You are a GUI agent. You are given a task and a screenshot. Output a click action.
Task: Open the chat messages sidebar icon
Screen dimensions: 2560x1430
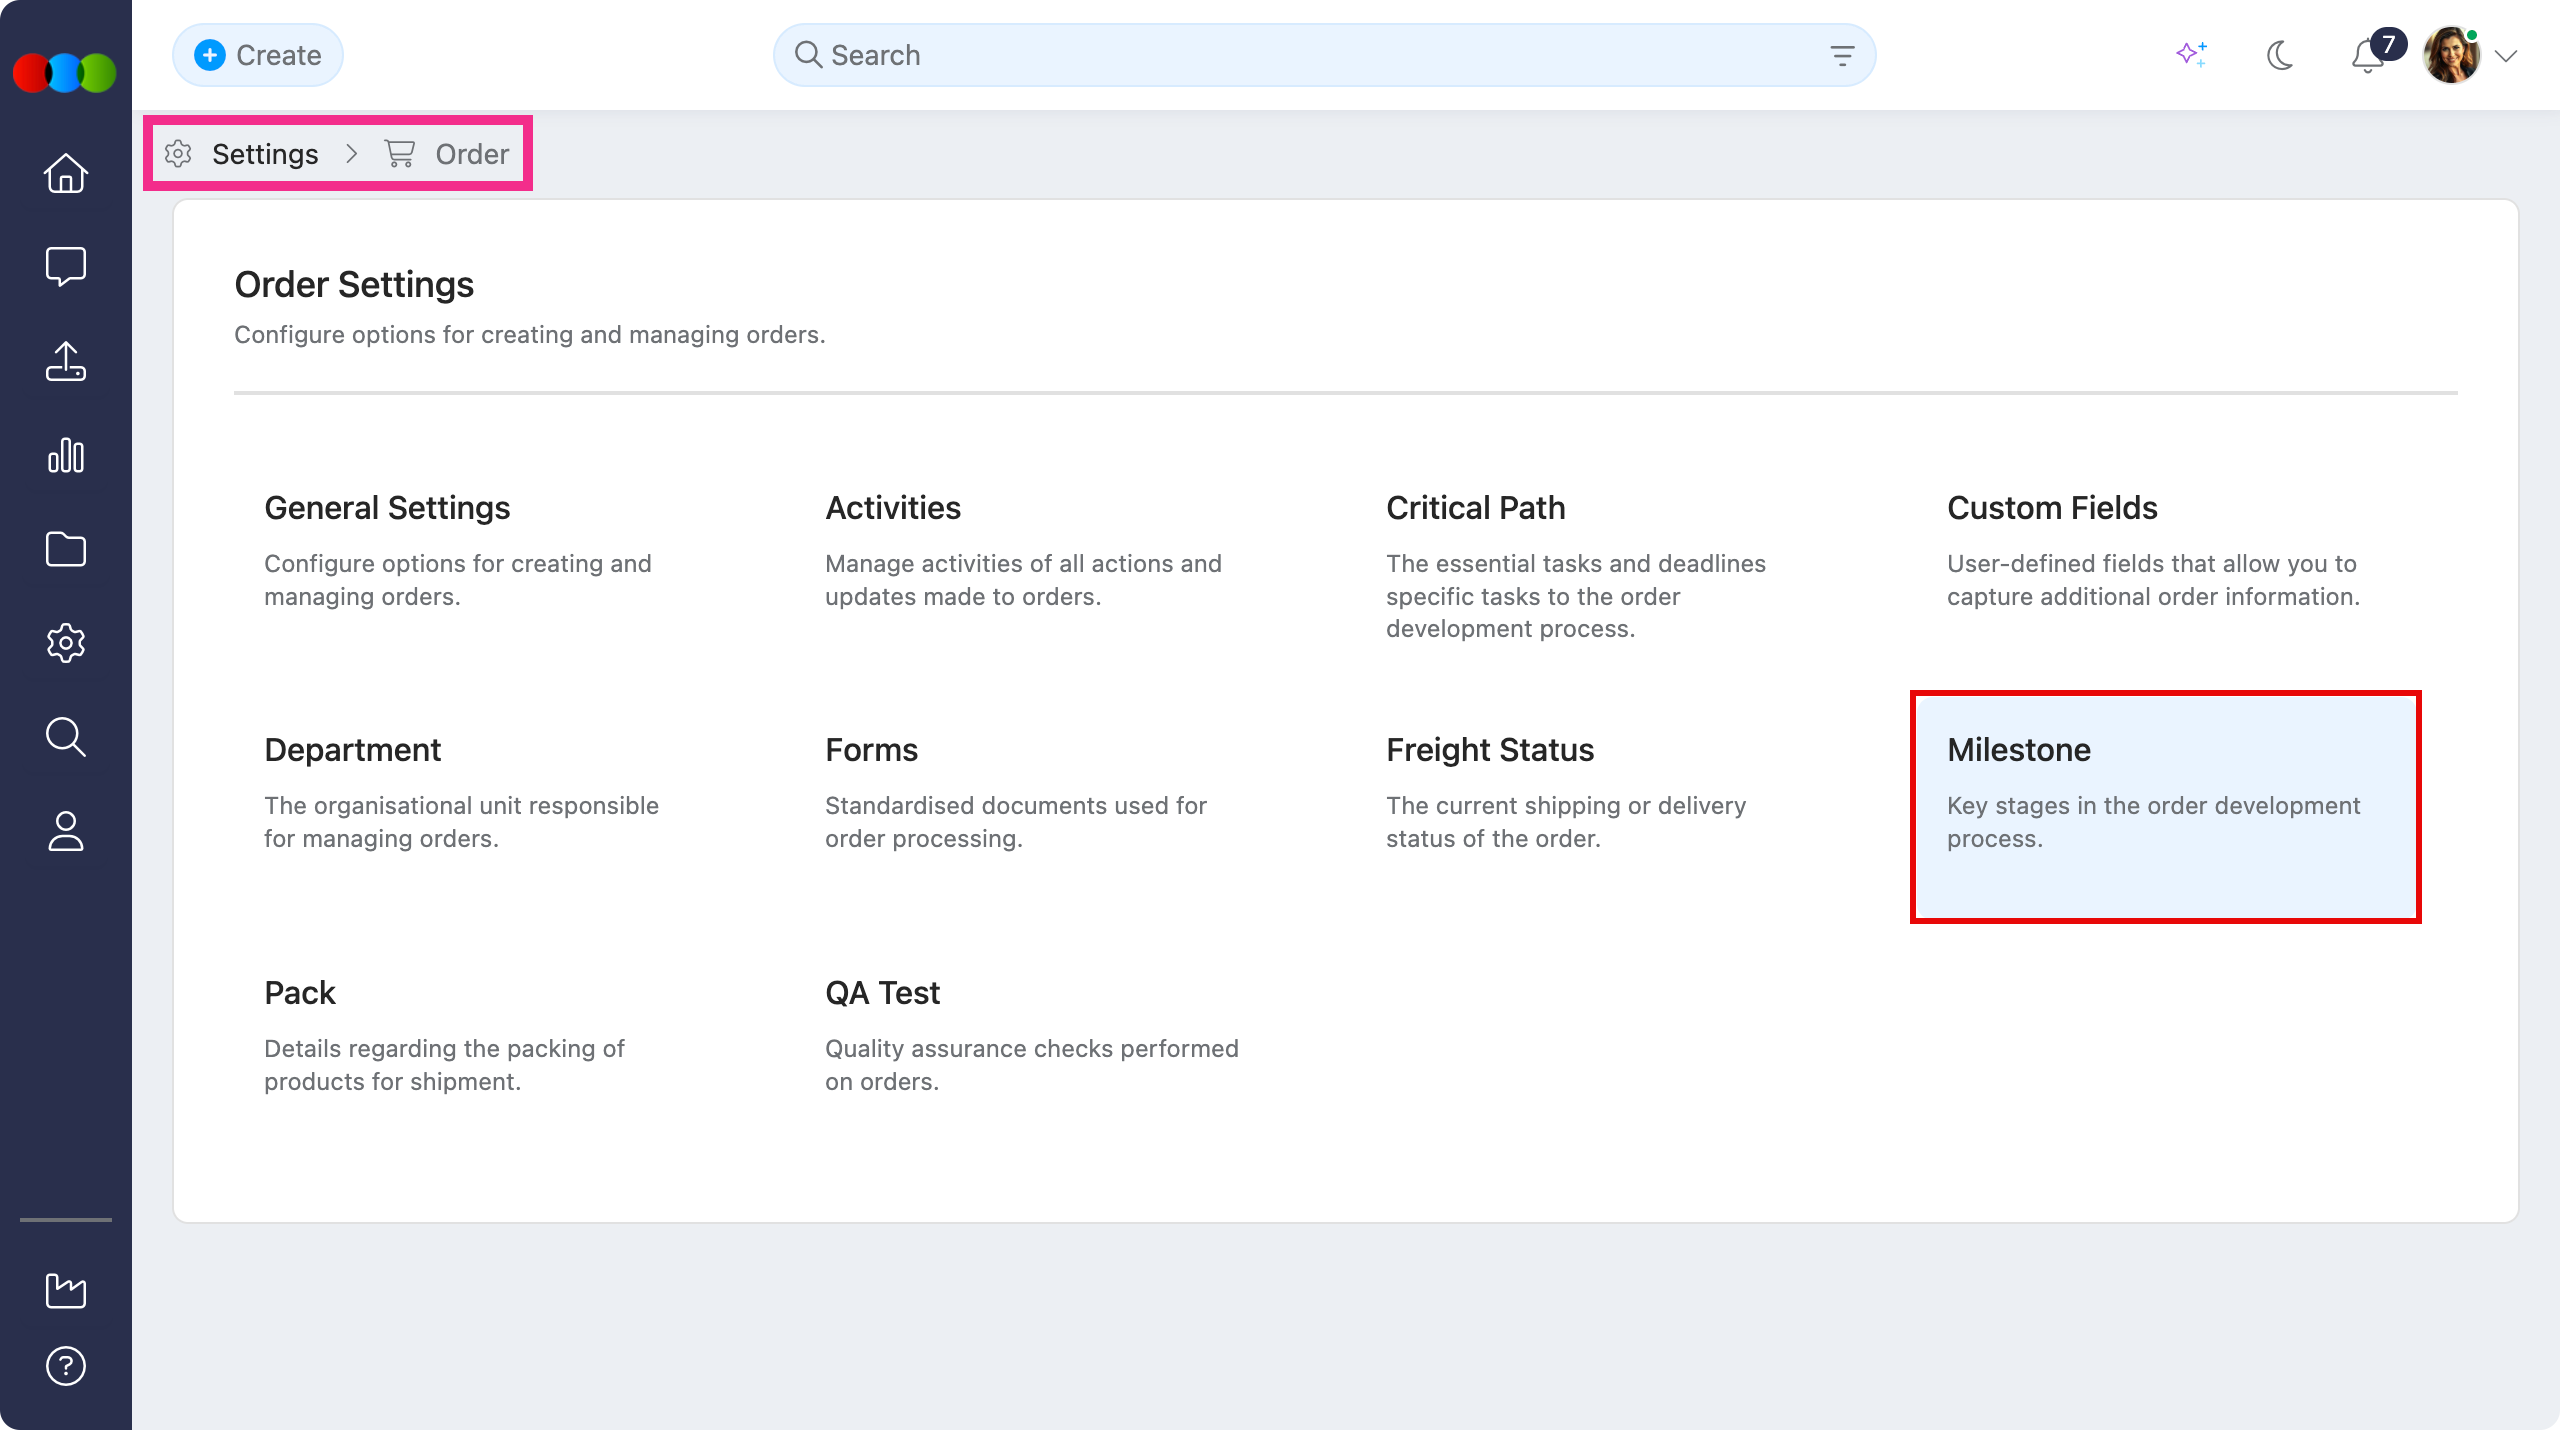click(x=66, y=267)
